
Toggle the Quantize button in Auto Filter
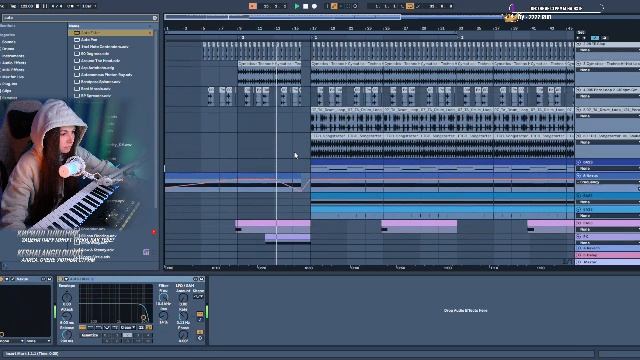89,335
